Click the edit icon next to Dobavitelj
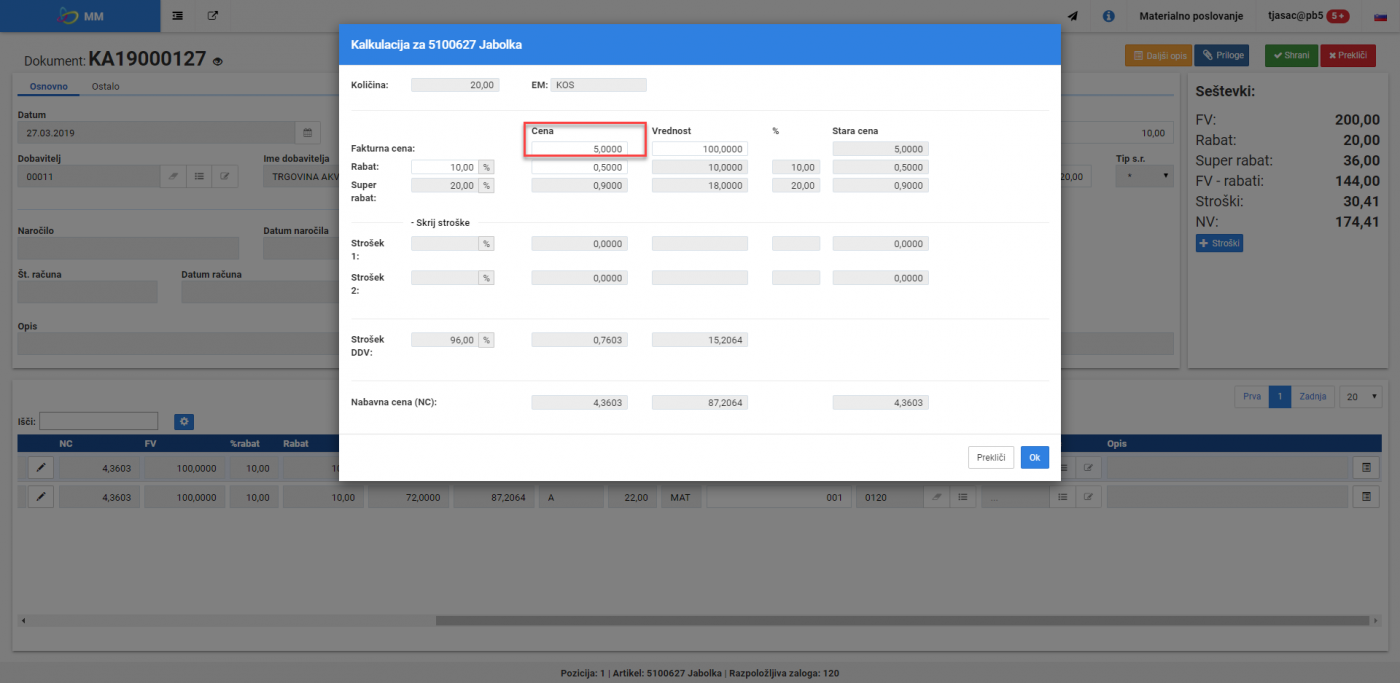 (225, 176)
